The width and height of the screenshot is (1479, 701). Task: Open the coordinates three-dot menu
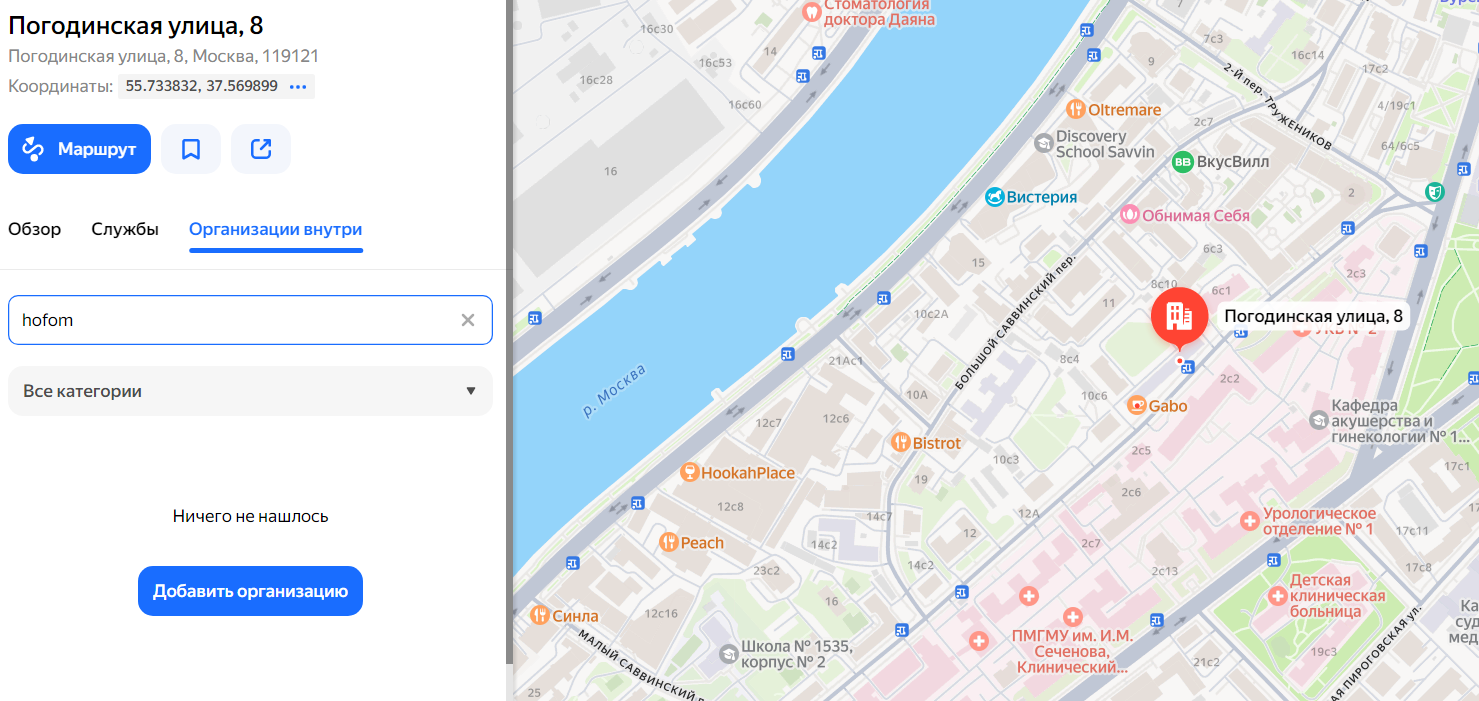coord(298,87)
